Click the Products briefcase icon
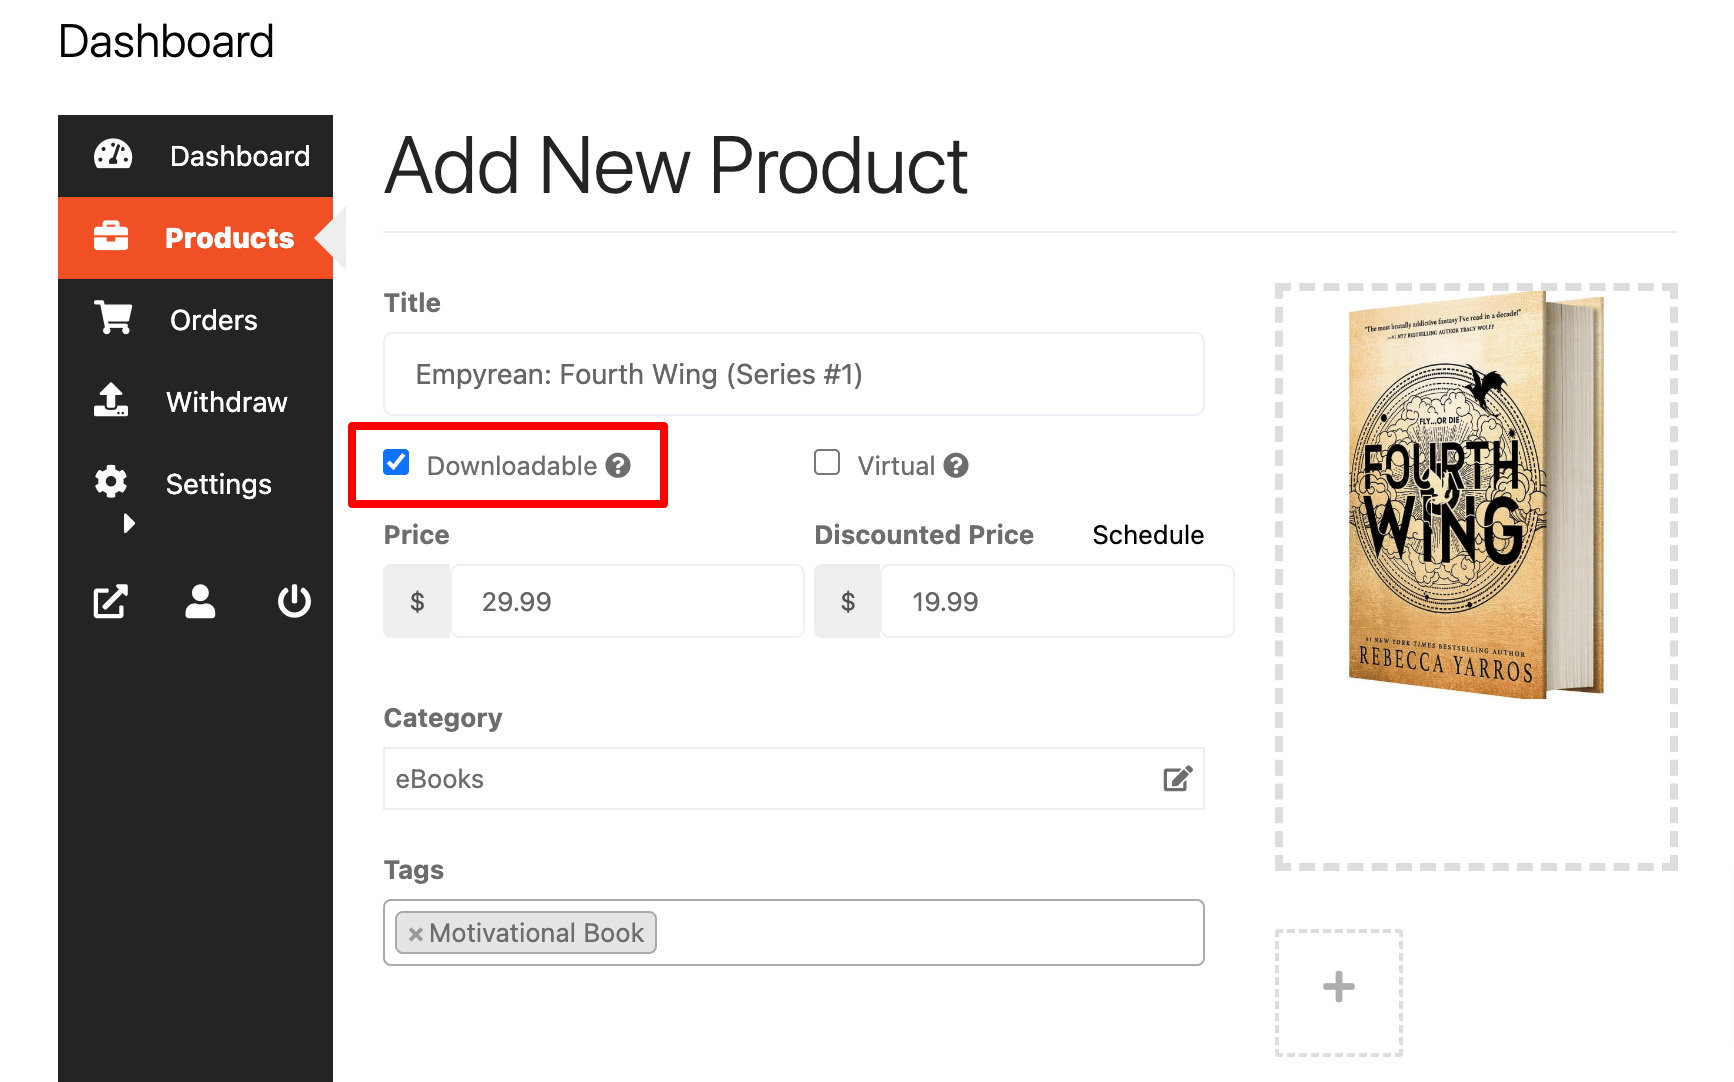This screenshot has height=1082, width=1734. [110, 237]
